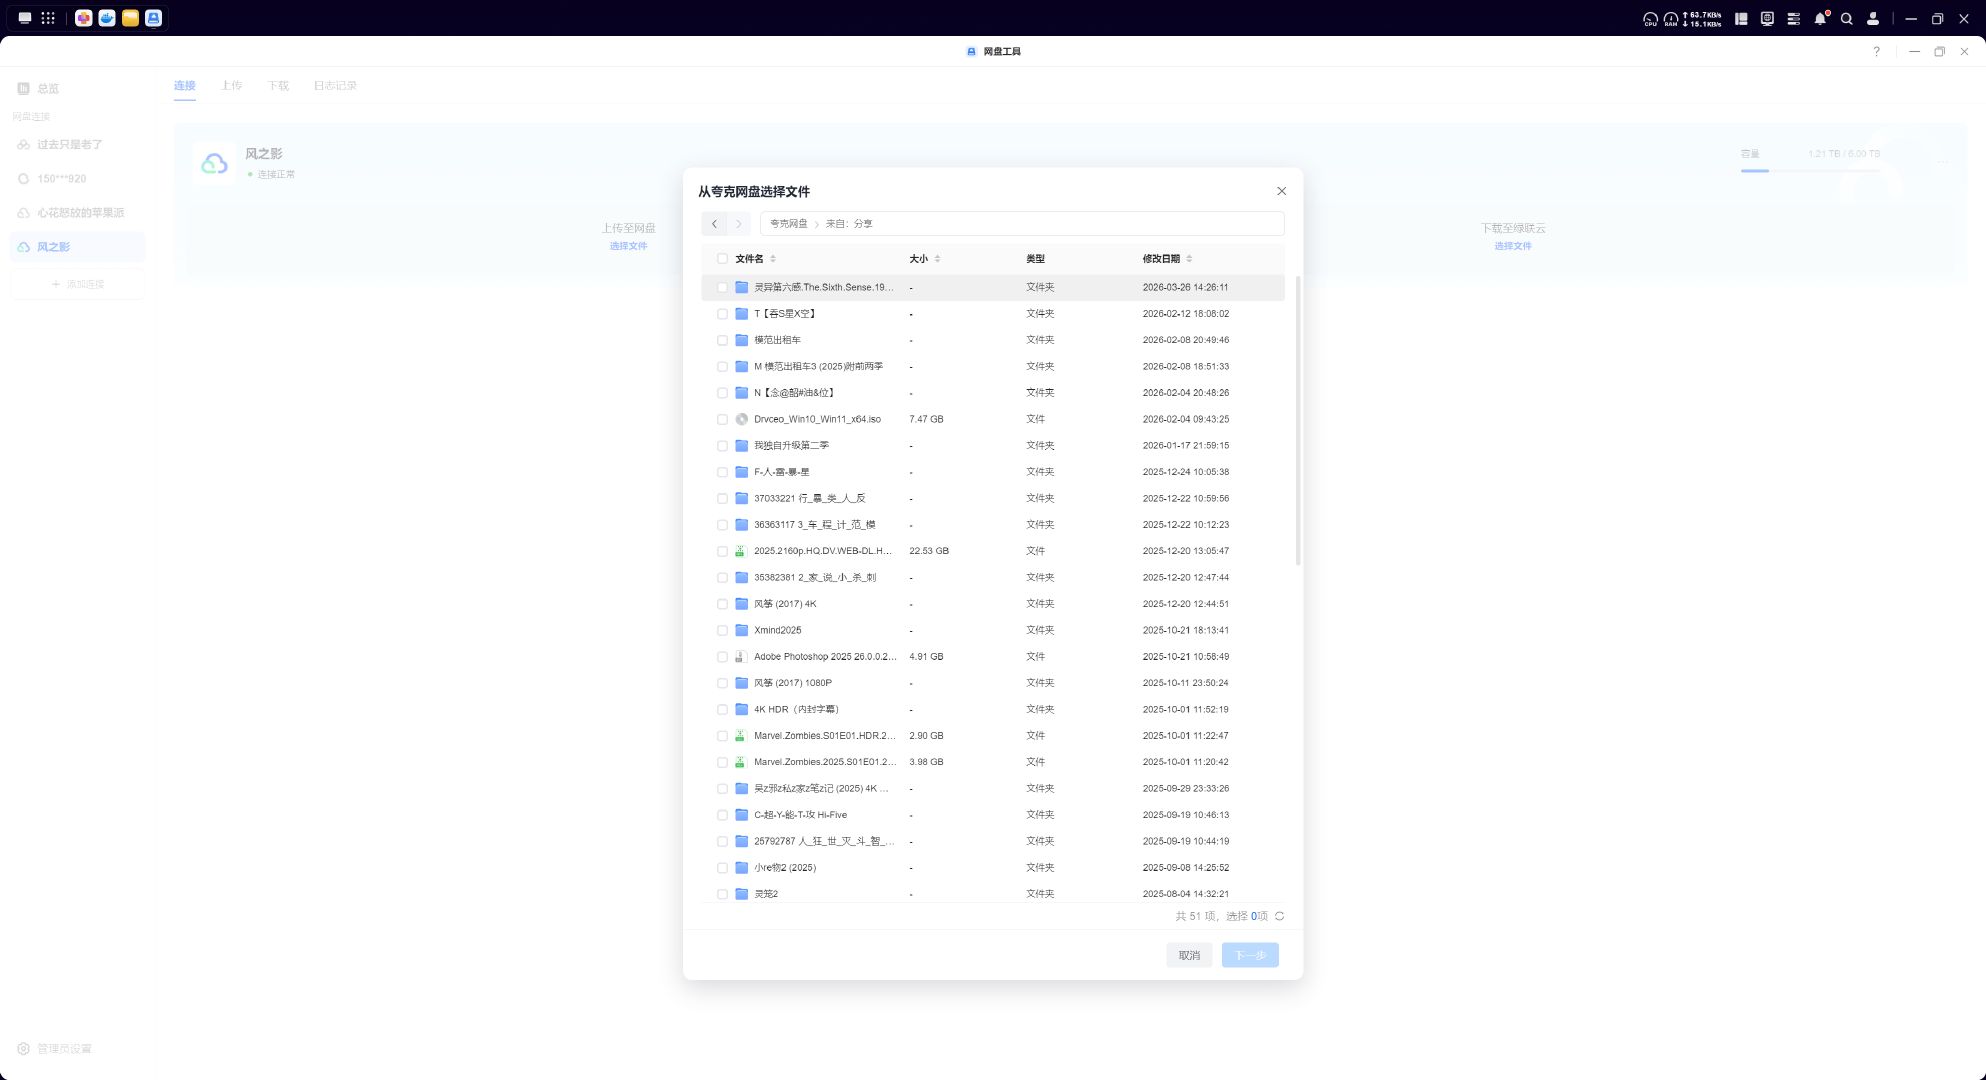
Task: Click the 下一步 button
Action: tap(1250, 956)
